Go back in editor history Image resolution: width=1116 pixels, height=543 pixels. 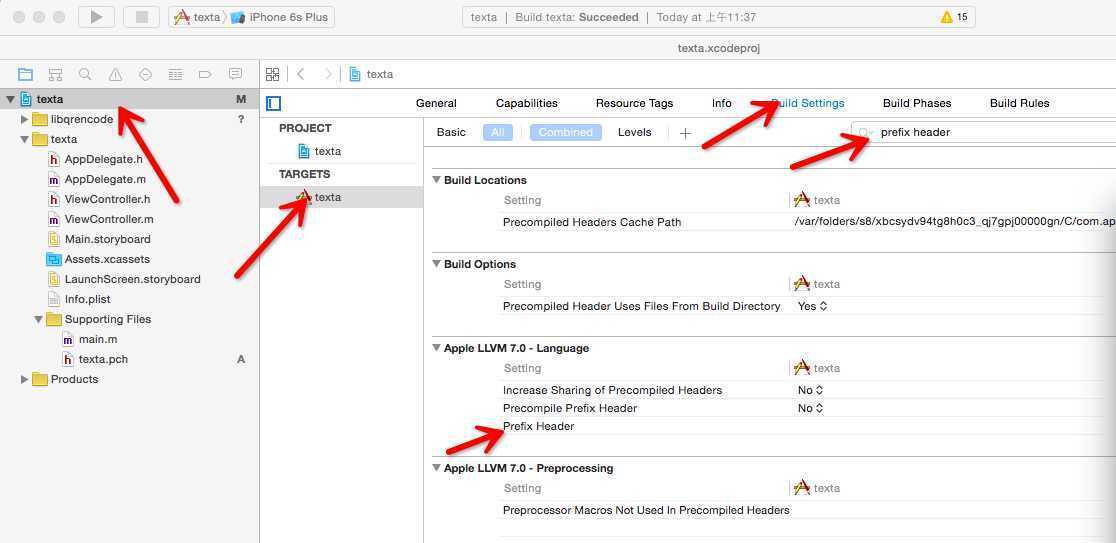(x=300, y=74)
